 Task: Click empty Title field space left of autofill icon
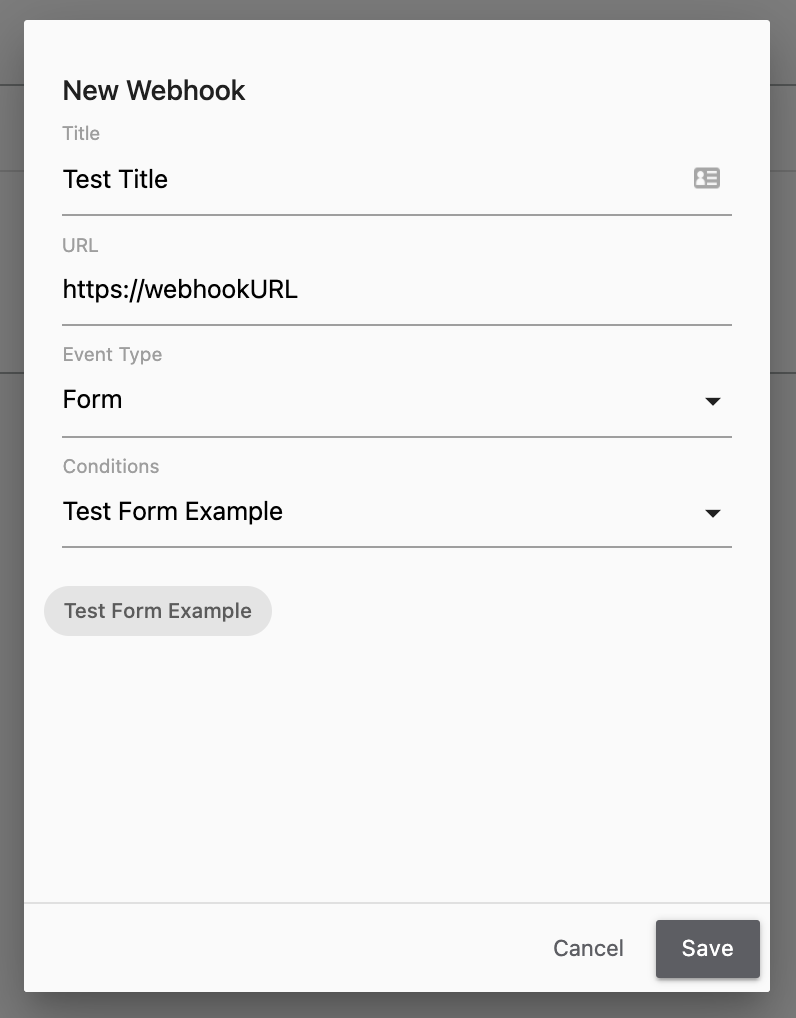click(429, 179)
